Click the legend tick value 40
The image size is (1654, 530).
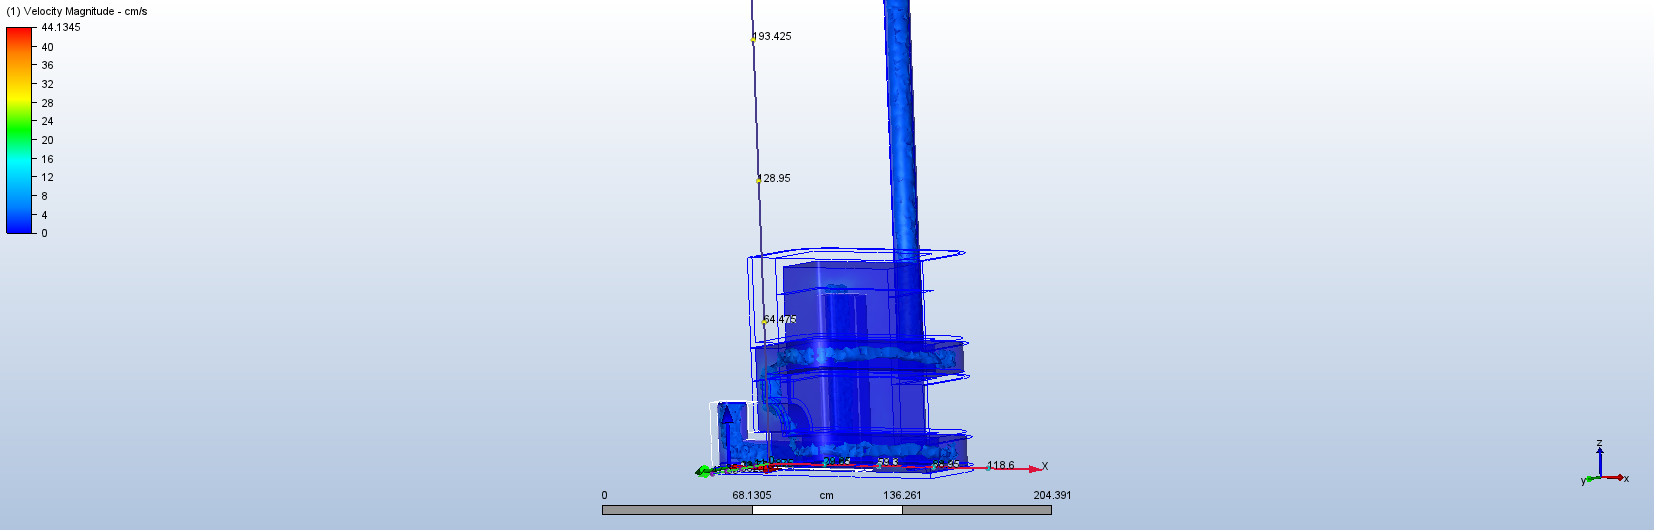click(x=47, y=47)
